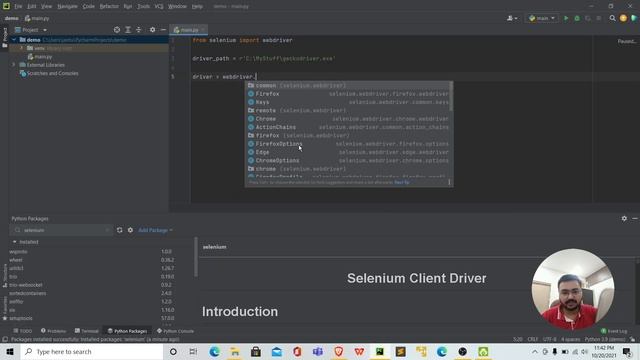Open Sublime Text from the taskbar

coord(400,351)
